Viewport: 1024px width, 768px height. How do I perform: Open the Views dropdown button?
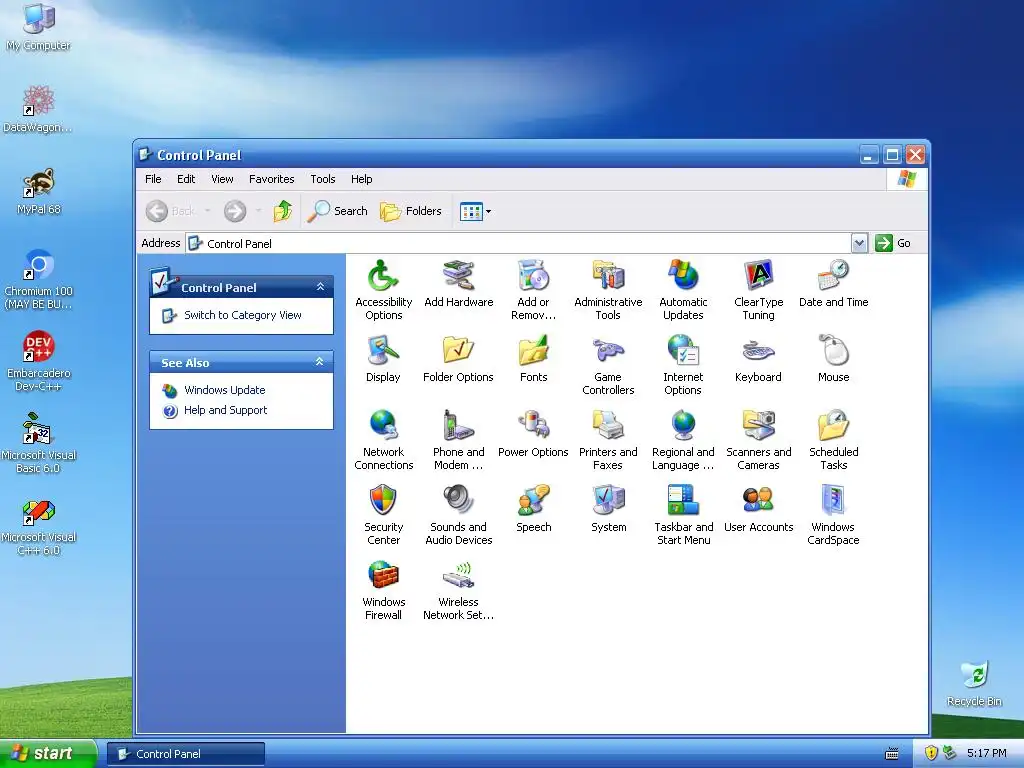click(x=475, y=211)
